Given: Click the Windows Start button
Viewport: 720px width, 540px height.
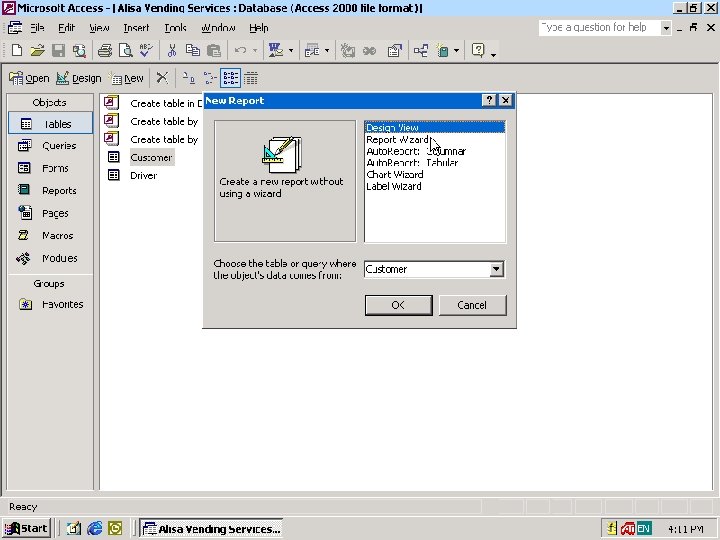Looking at the screenshot, I should coord(27,529).
